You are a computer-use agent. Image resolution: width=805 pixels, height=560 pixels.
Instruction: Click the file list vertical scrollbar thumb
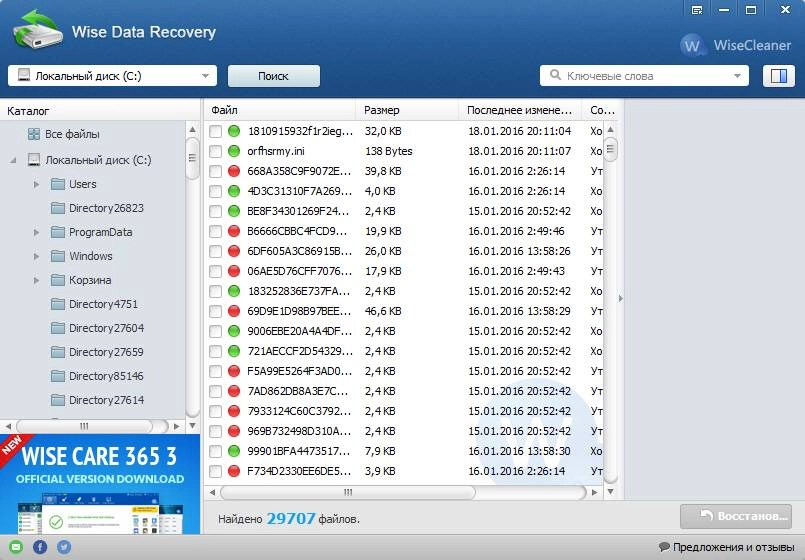pyautogui.click(x=610, y=149)
